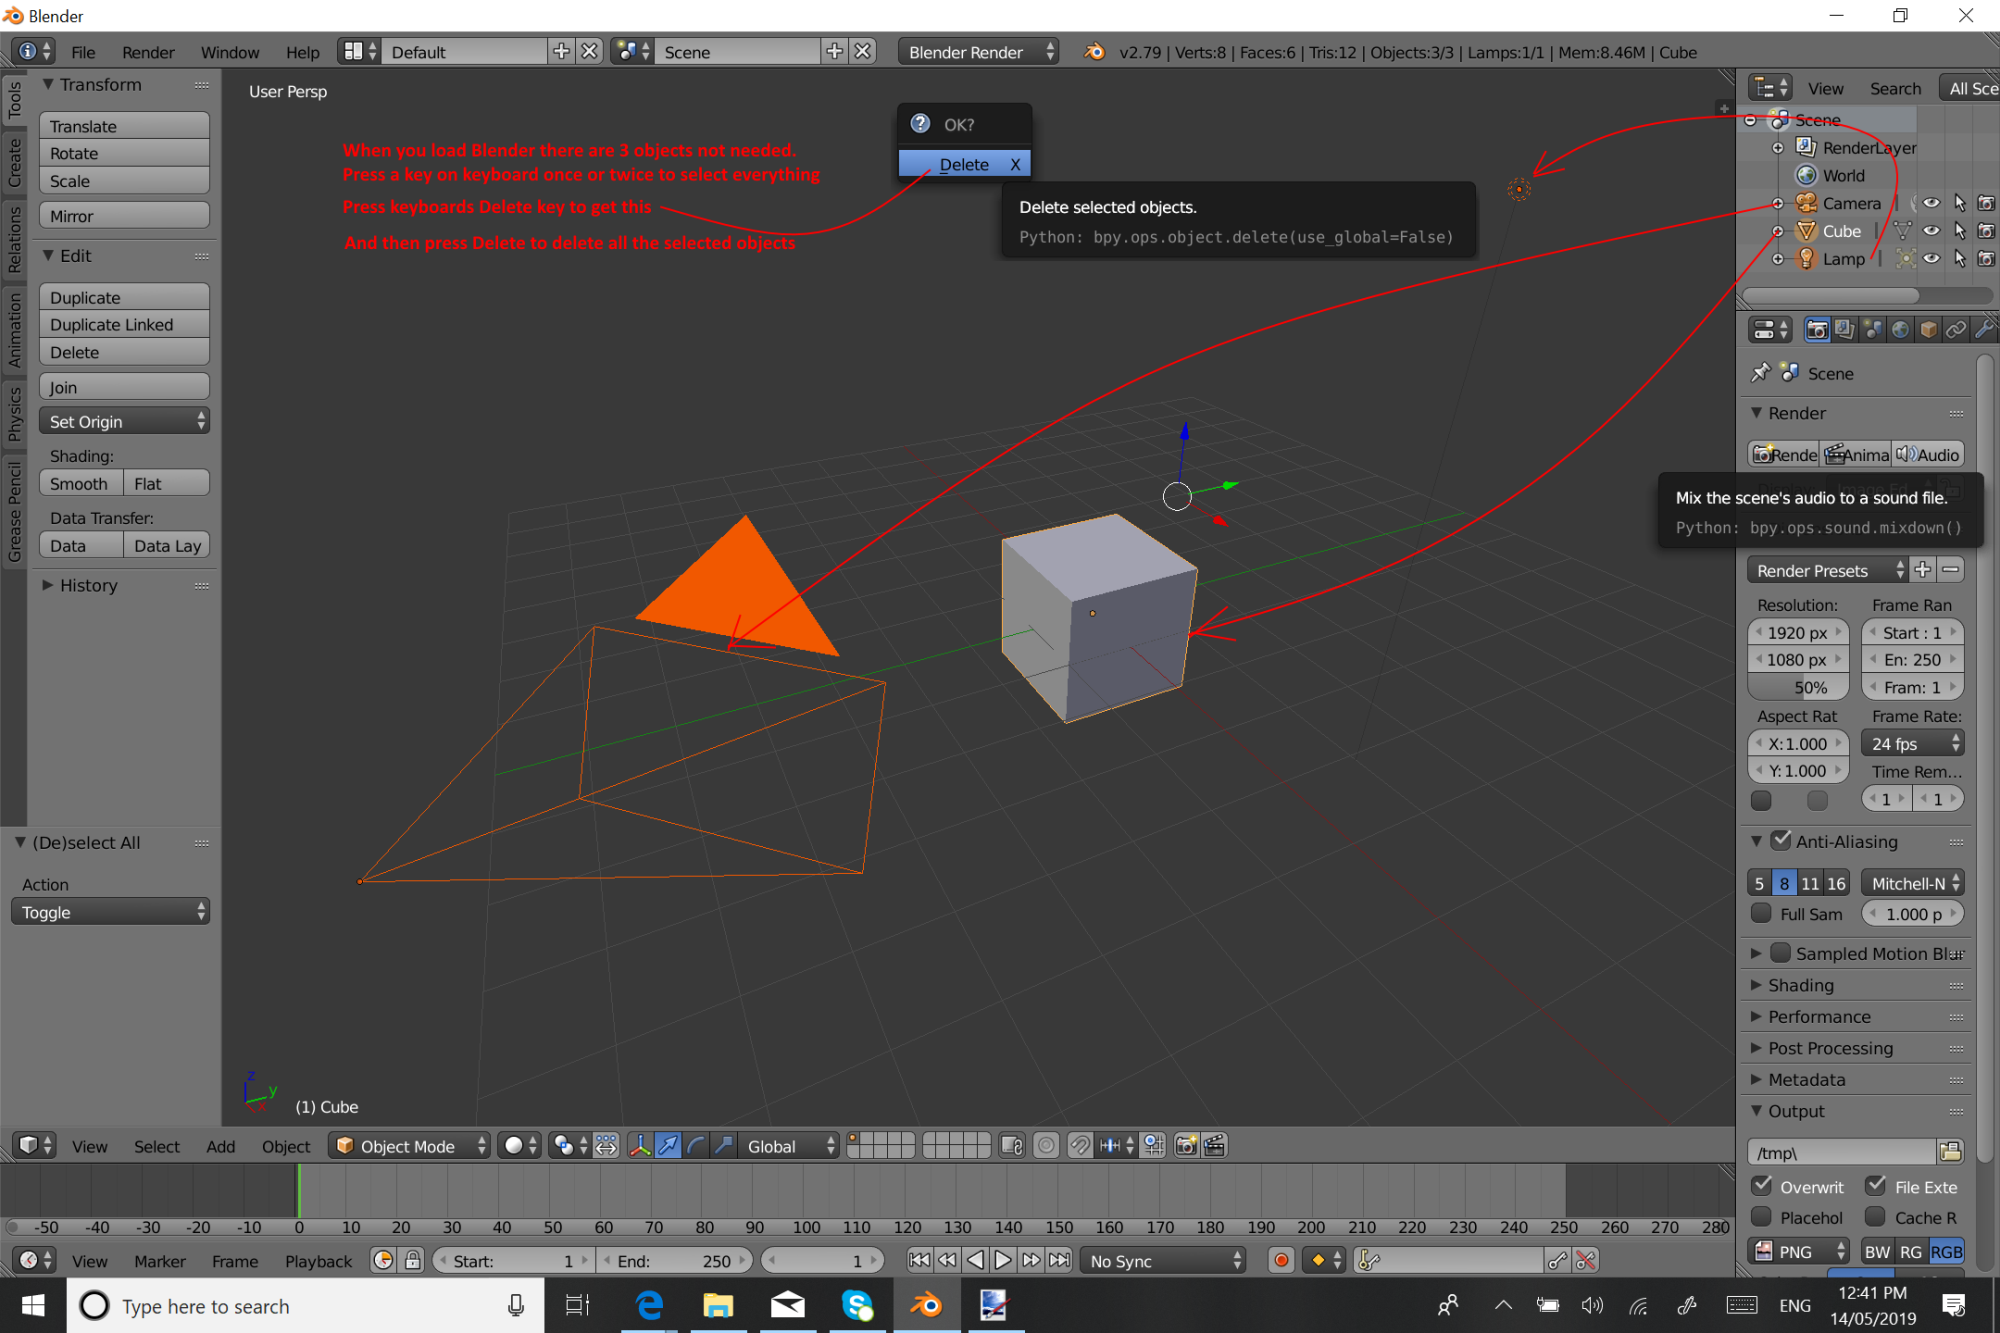The height and width of the screenshot is (1333, 2000).
Task: Click the Blender info editor type icon
Action: tap(36, 51)
